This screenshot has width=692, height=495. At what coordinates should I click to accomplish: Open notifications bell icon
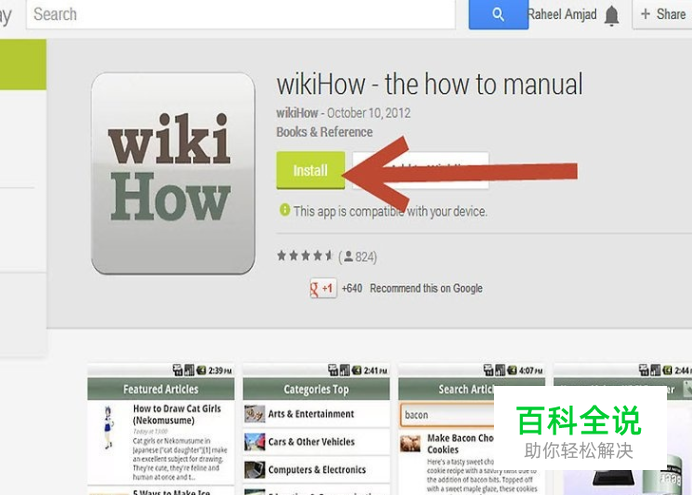click(612, 16)
